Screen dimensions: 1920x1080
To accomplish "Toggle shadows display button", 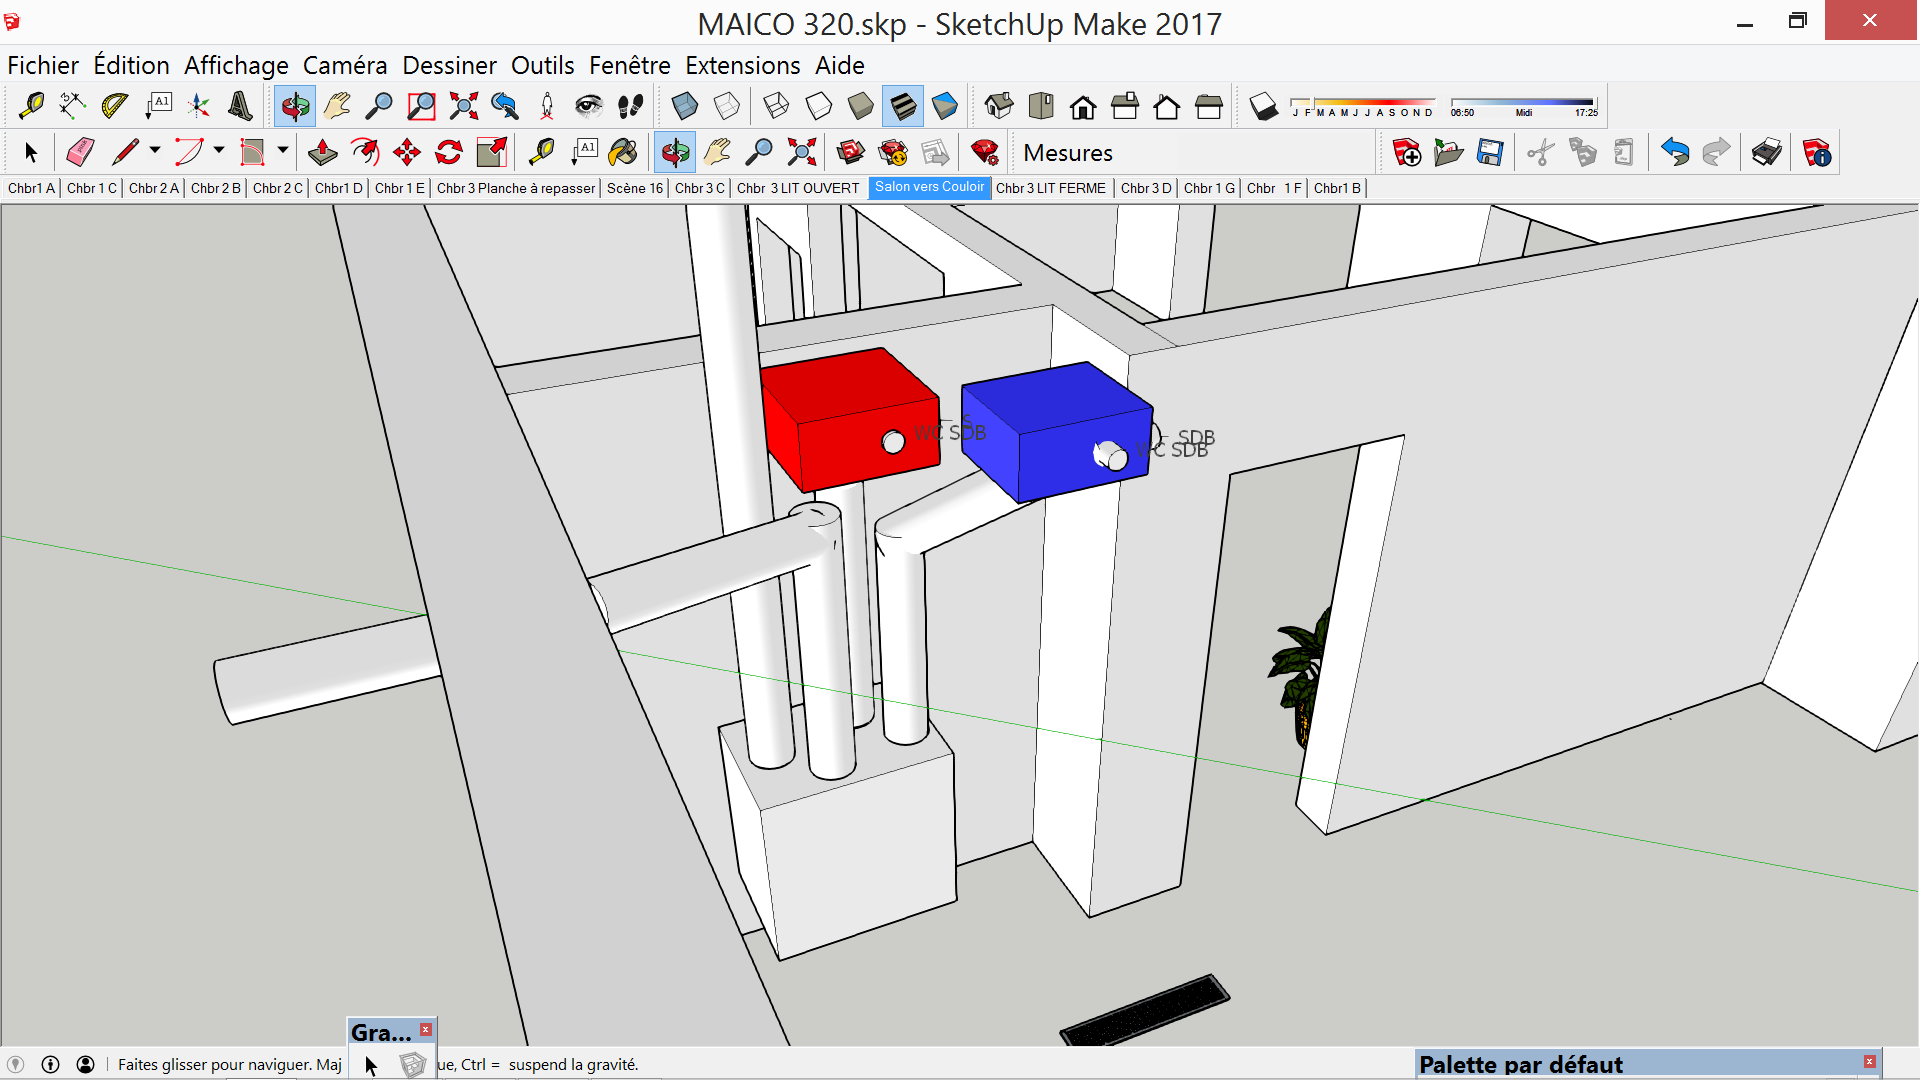I will tap(1263, 105).
